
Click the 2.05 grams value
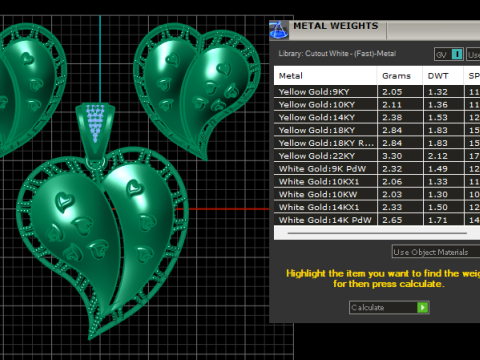click(x=392, y=92)
